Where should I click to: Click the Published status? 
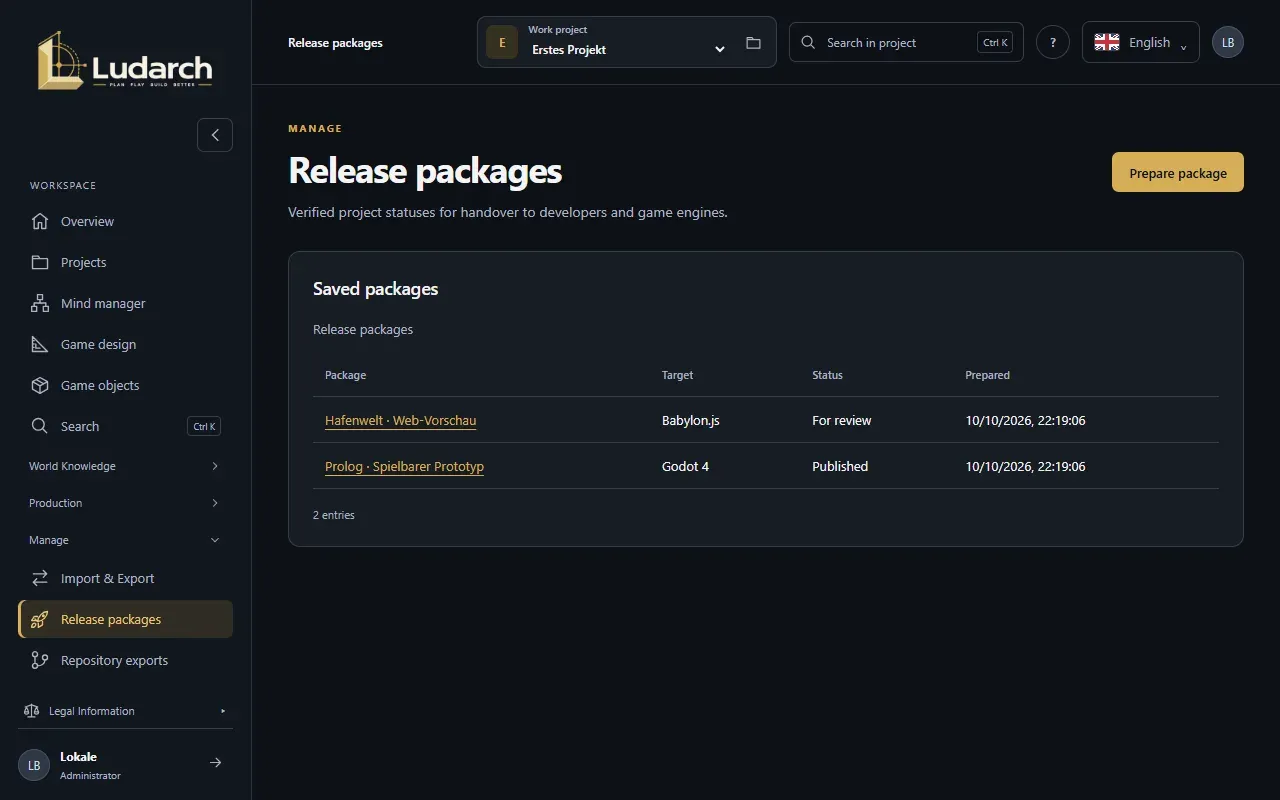(x=840, y=467)
